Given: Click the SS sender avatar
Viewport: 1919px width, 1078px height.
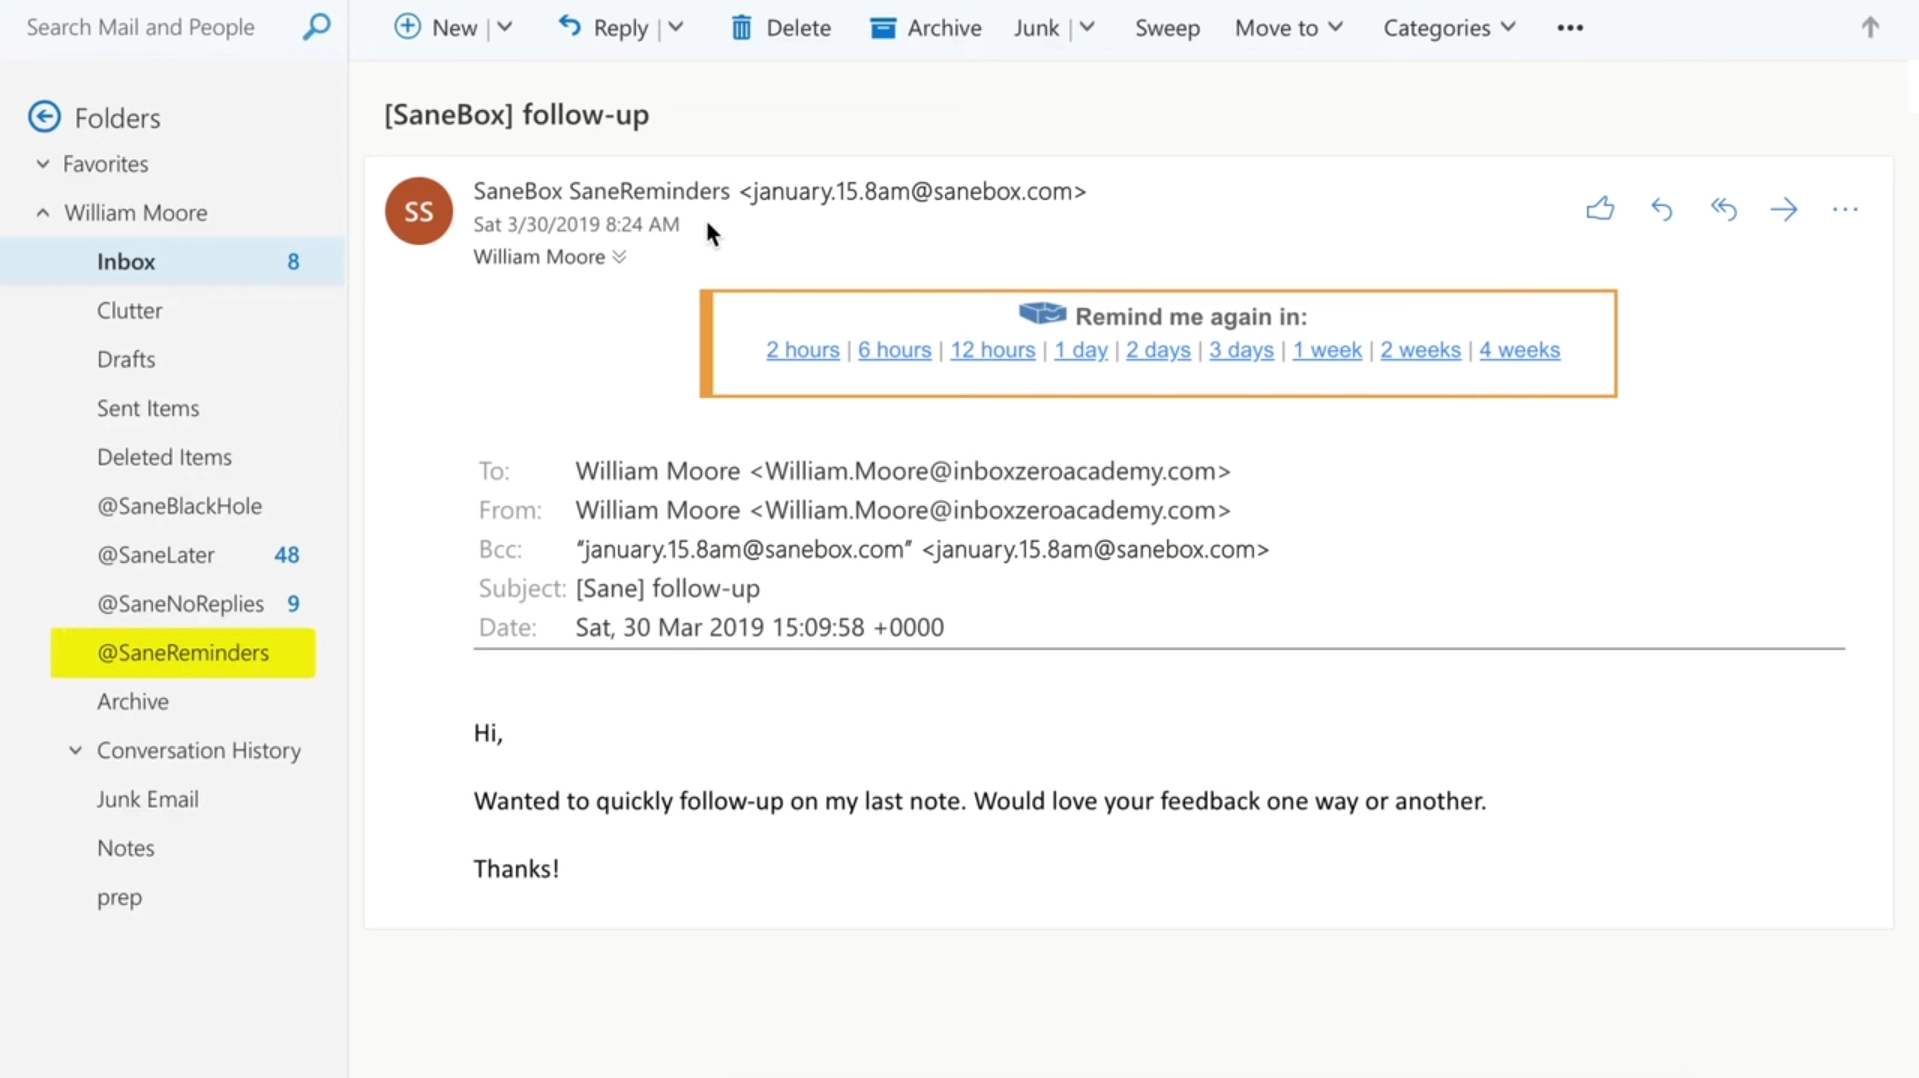Looking at the screenshot, I should pos(419,211).
